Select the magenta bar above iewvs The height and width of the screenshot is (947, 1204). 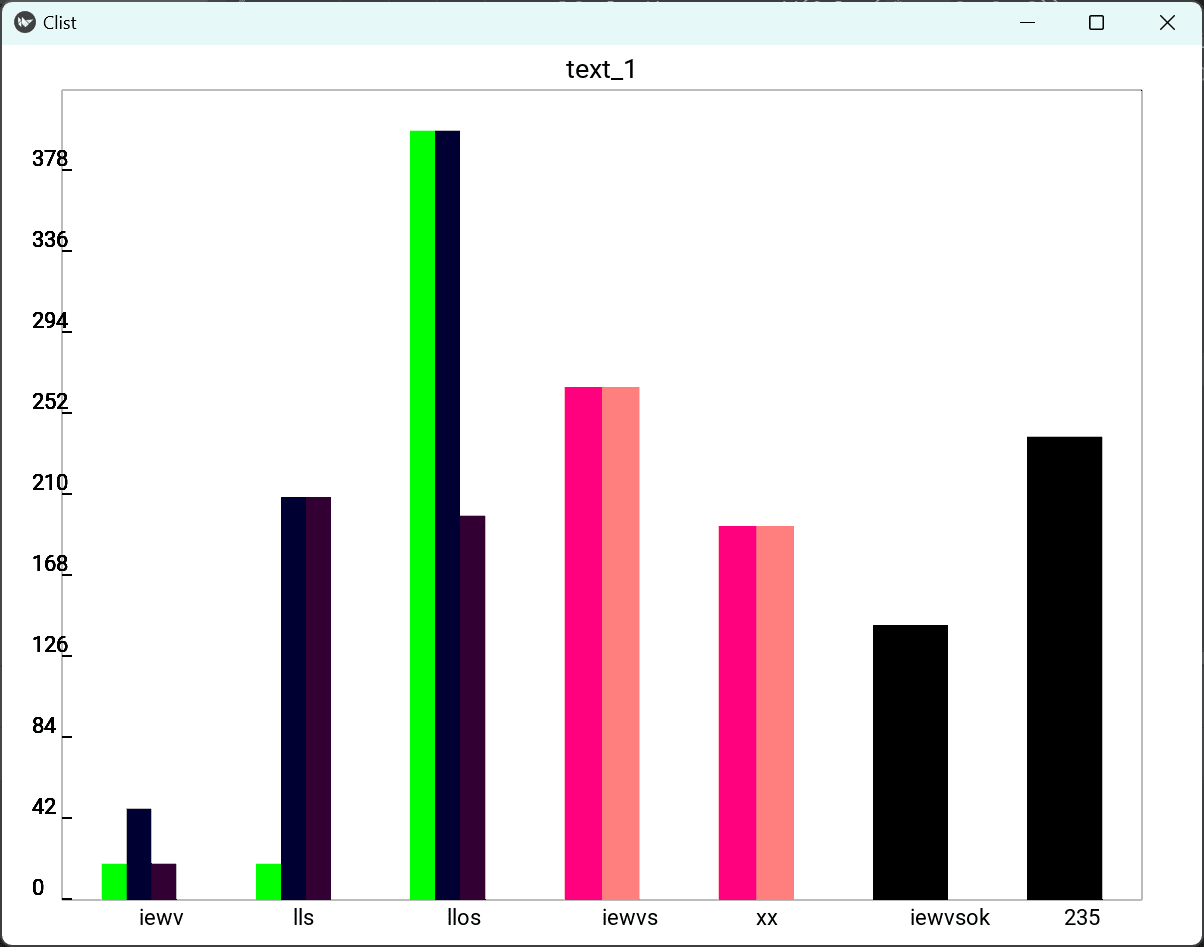coord(584,643)
